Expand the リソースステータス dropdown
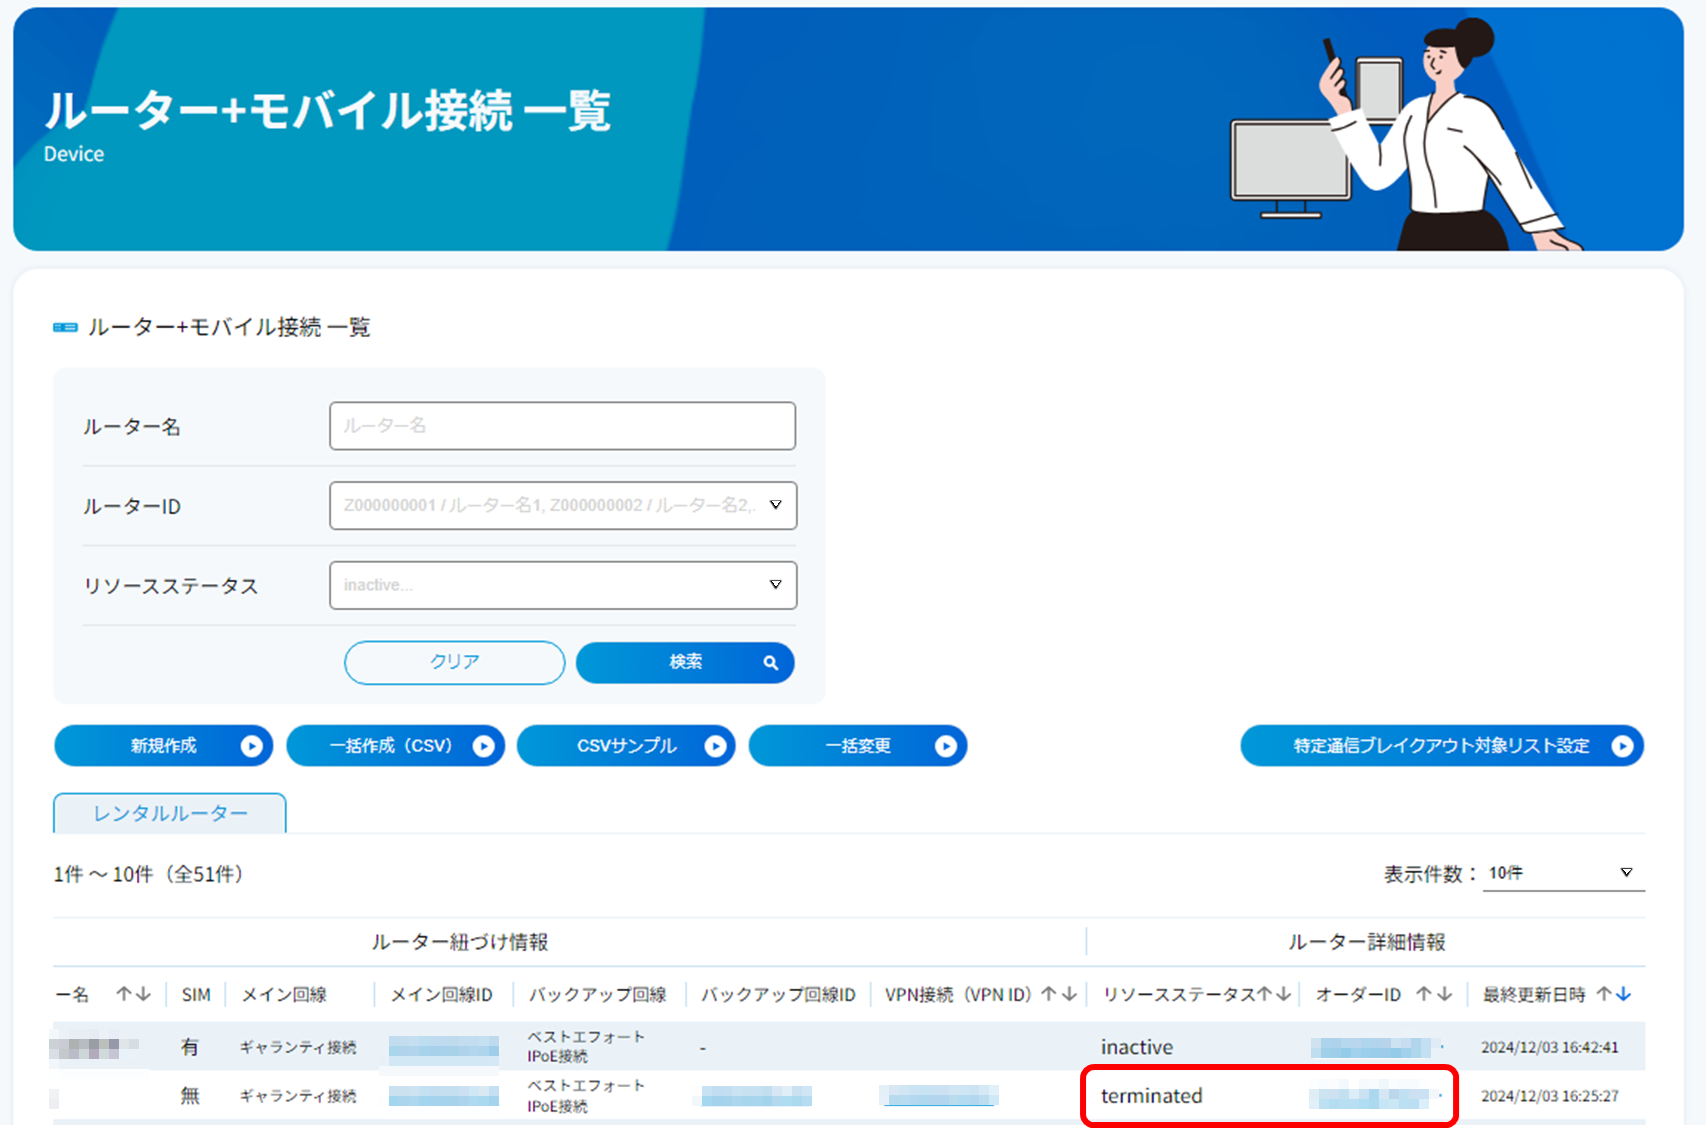The image size is (1706, 1128). pyautogui.click(x=563, y=585)
